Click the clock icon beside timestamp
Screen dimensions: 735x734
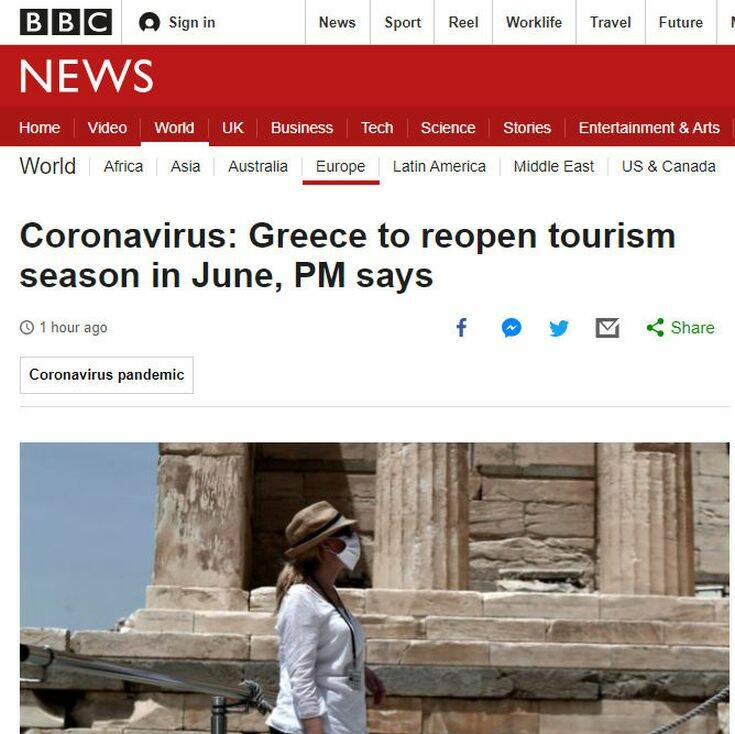coord(27,327)
